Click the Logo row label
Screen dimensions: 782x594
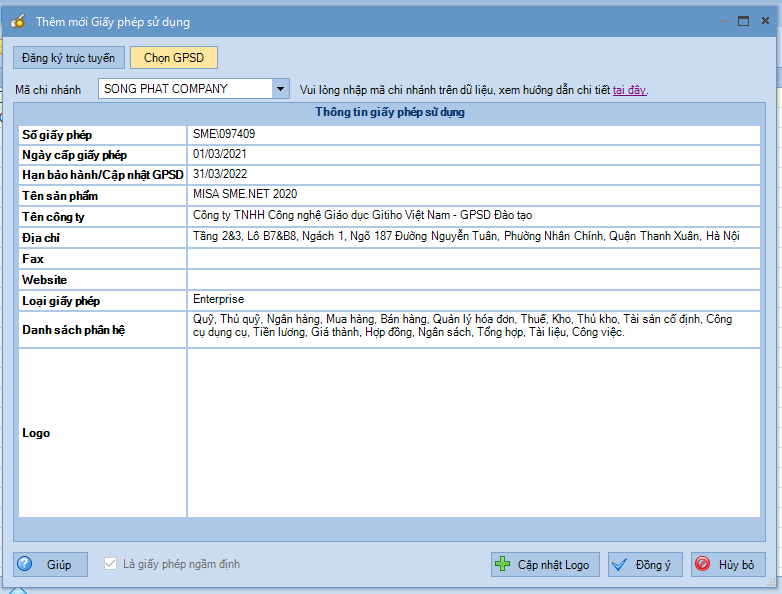coord(36,433)
